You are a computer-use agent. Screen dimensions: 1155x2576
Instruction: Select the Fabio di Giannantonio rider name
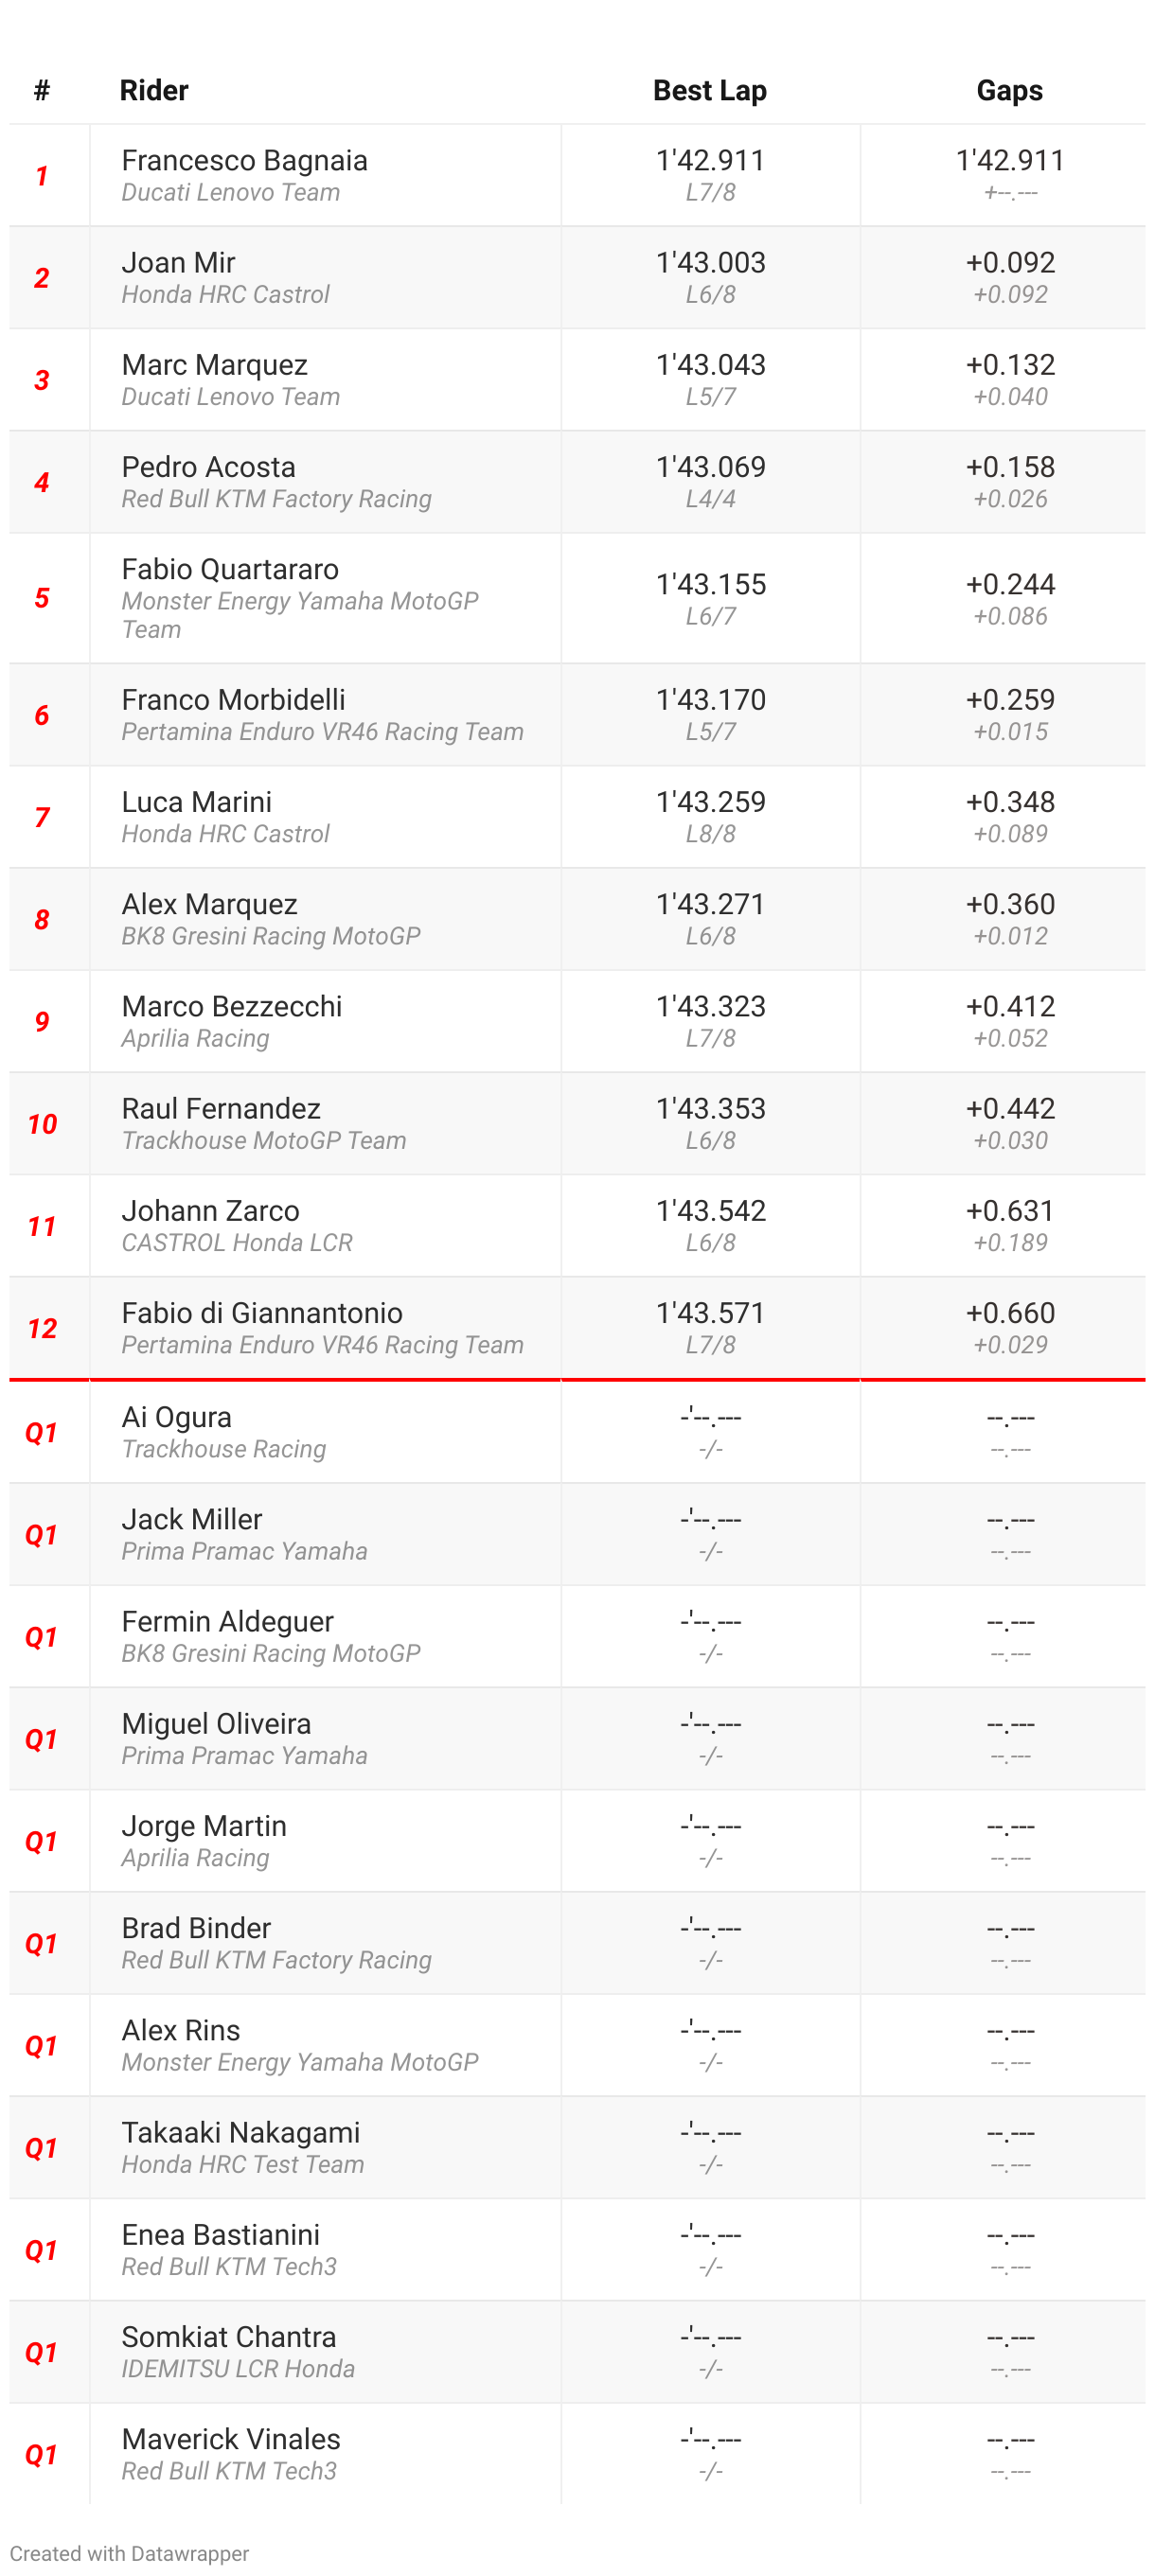pos(262,1313)
